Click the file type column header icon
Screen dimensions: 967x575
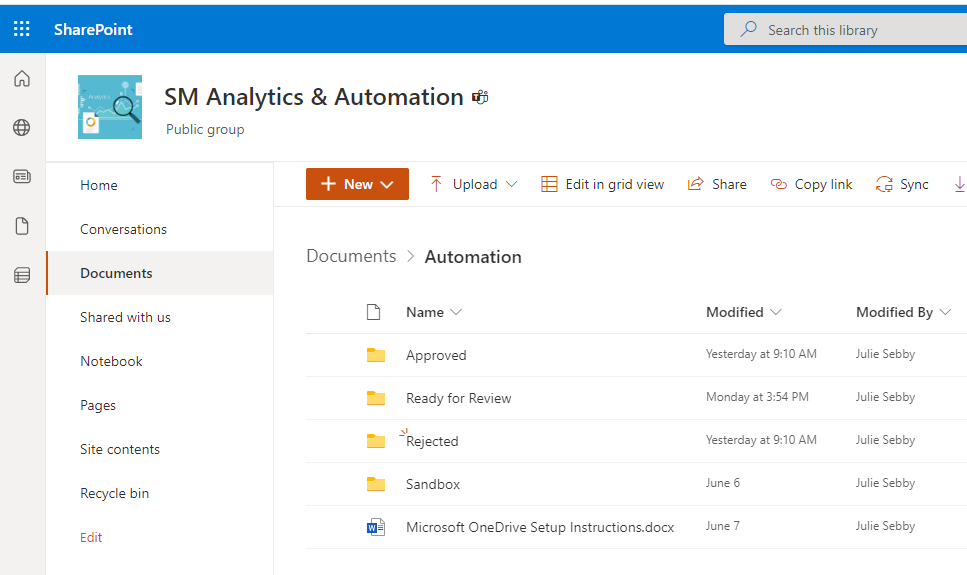pos(373,312)
